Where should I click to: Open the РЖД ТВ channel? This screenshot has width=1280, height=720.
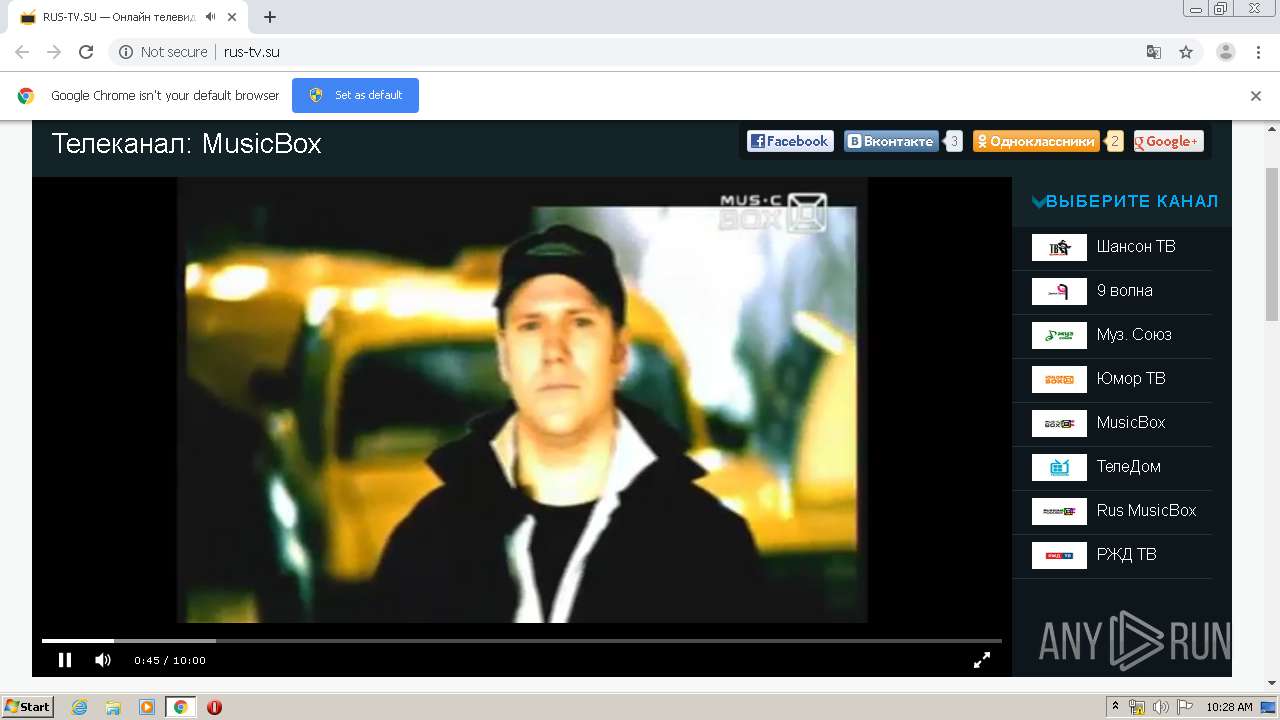tap(1126, 555)
